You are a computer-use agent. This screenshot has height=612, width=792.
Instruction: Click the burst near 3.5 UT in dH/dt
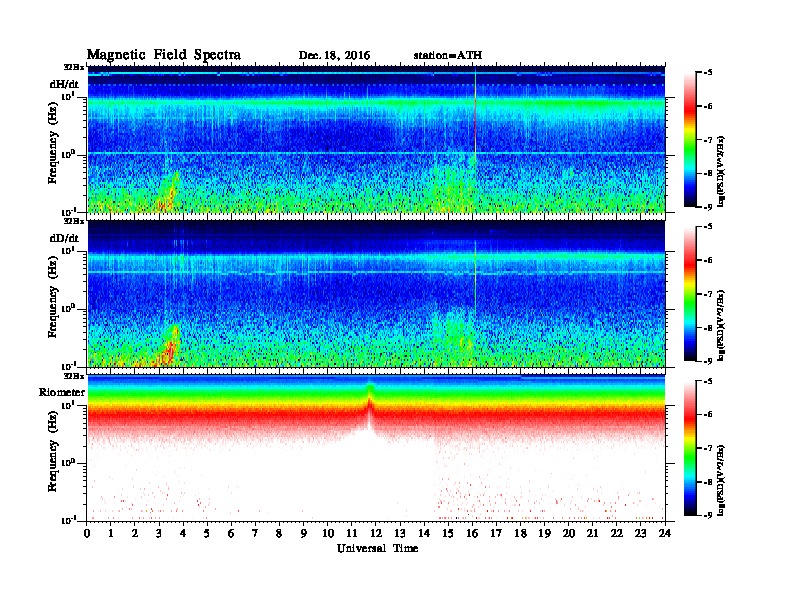coord(170,194)
